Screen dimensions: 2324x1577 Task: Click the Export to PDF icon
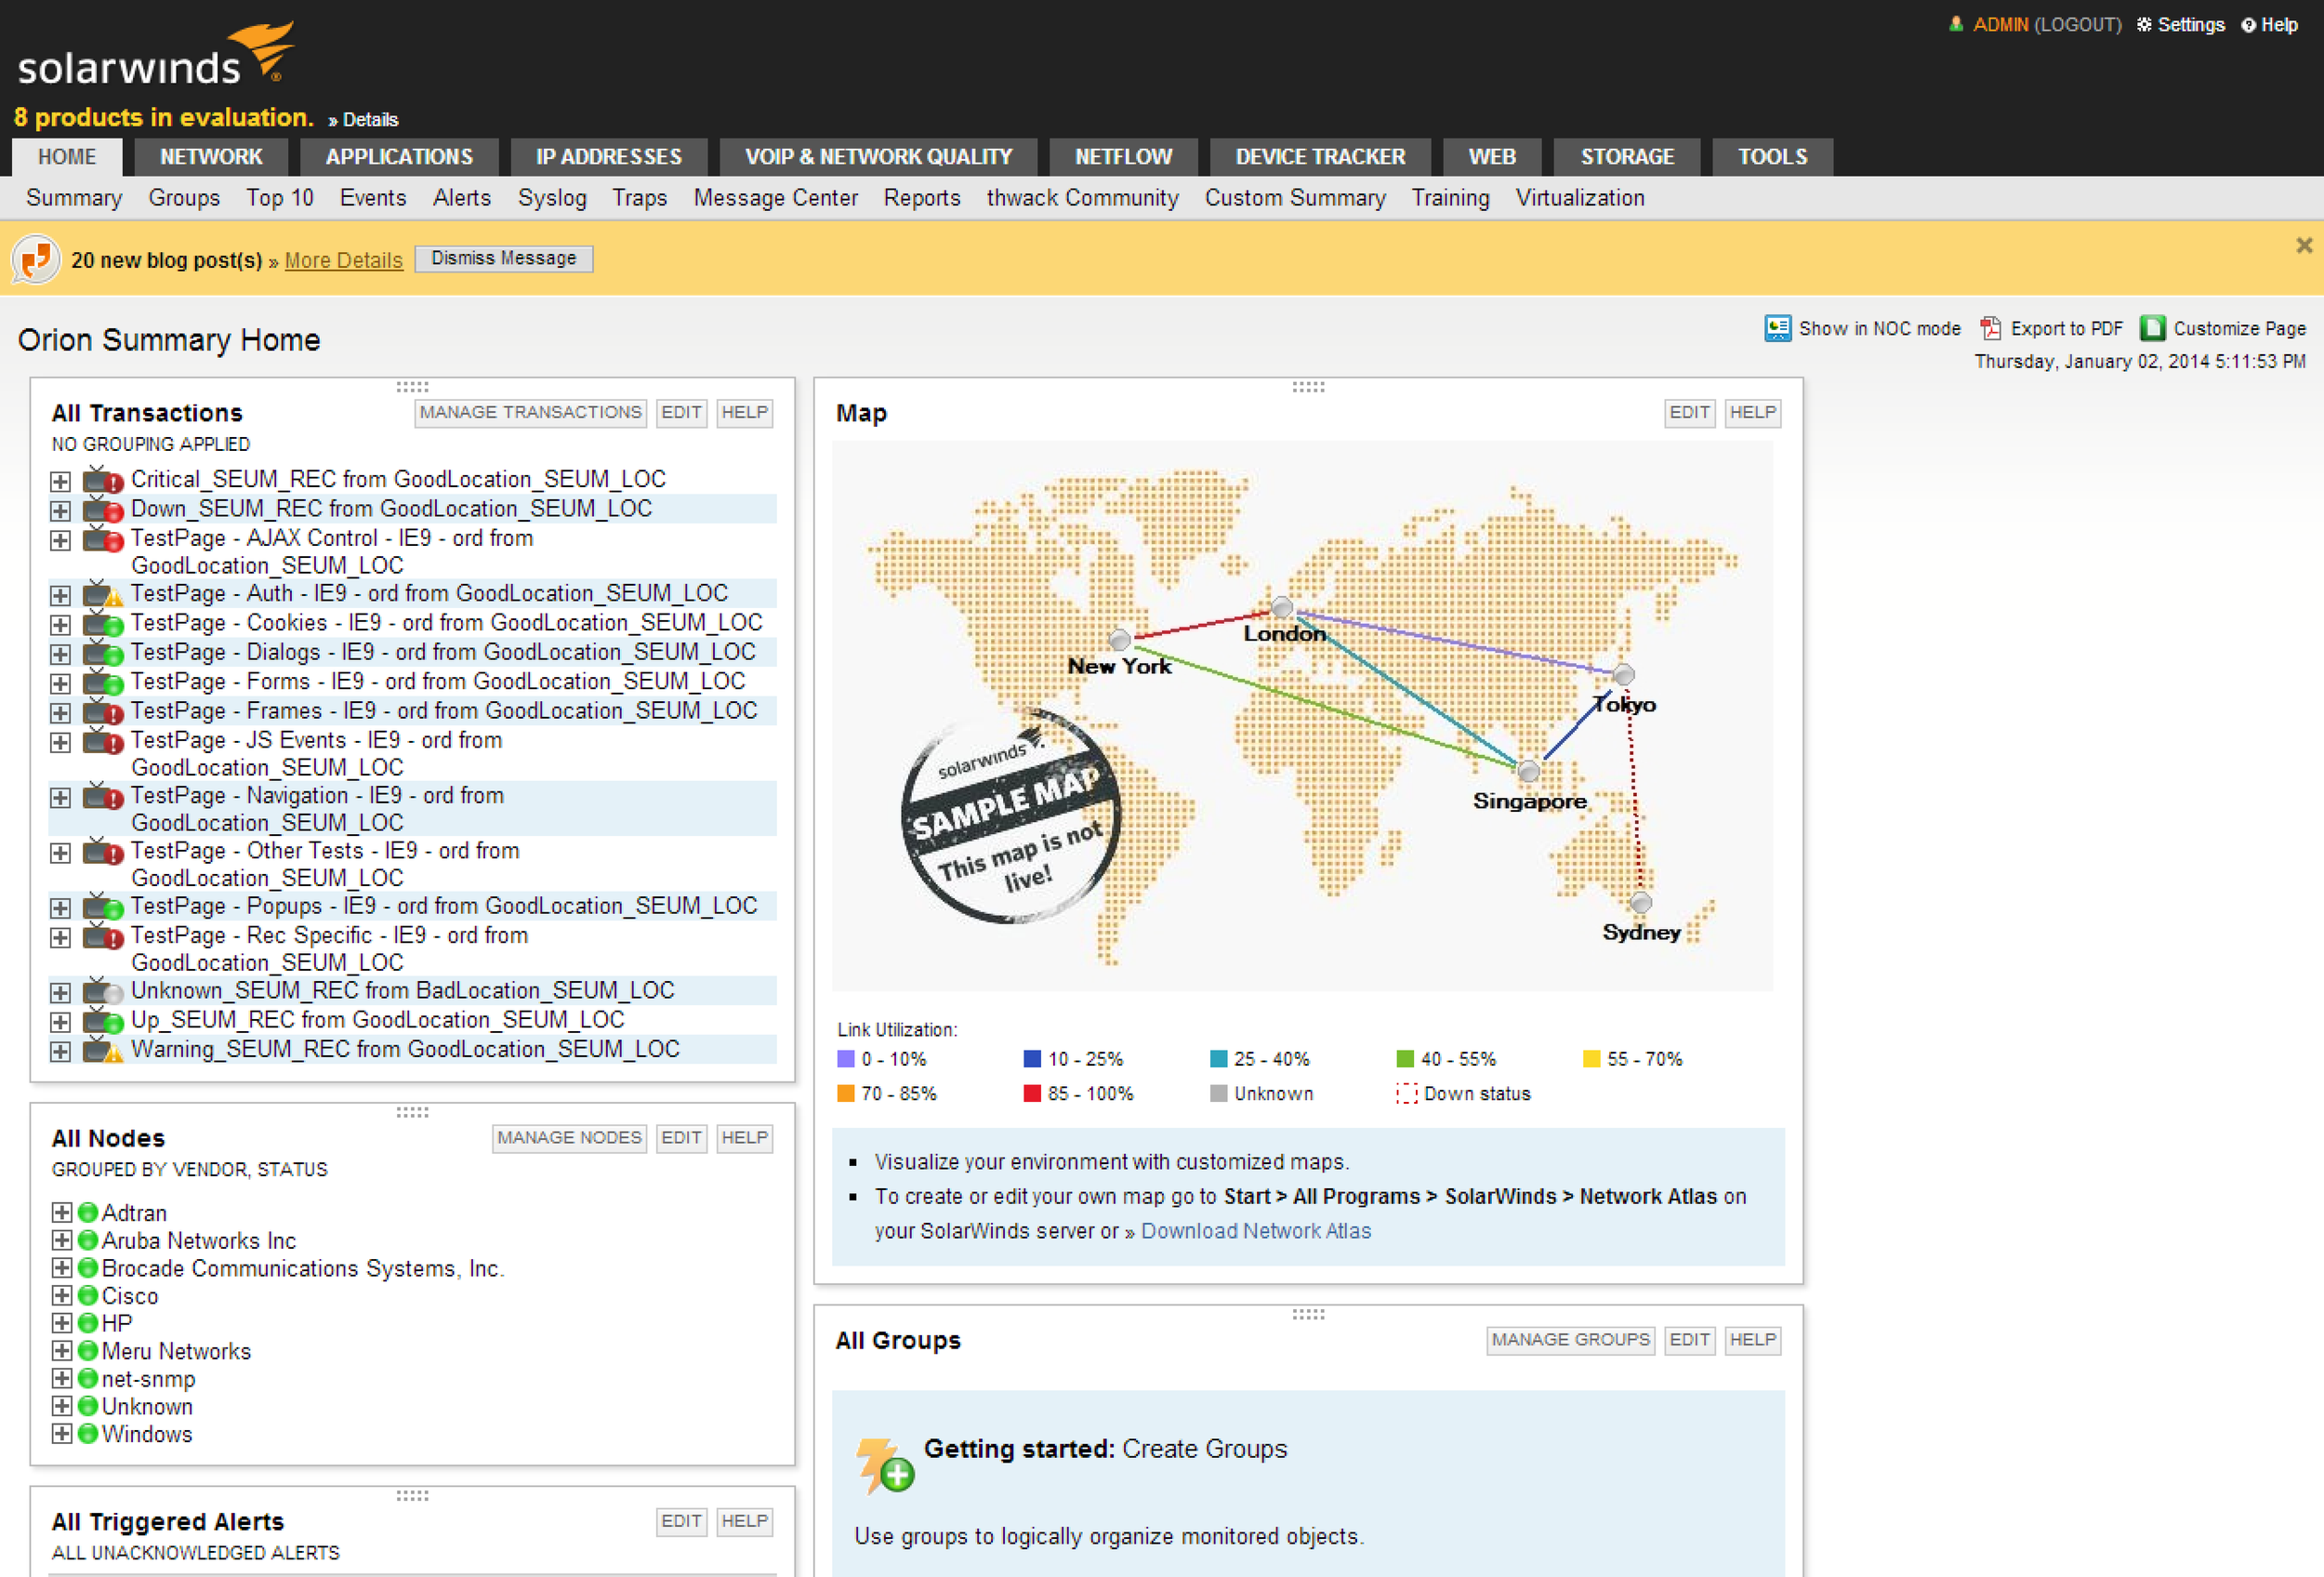[1990, 328]
